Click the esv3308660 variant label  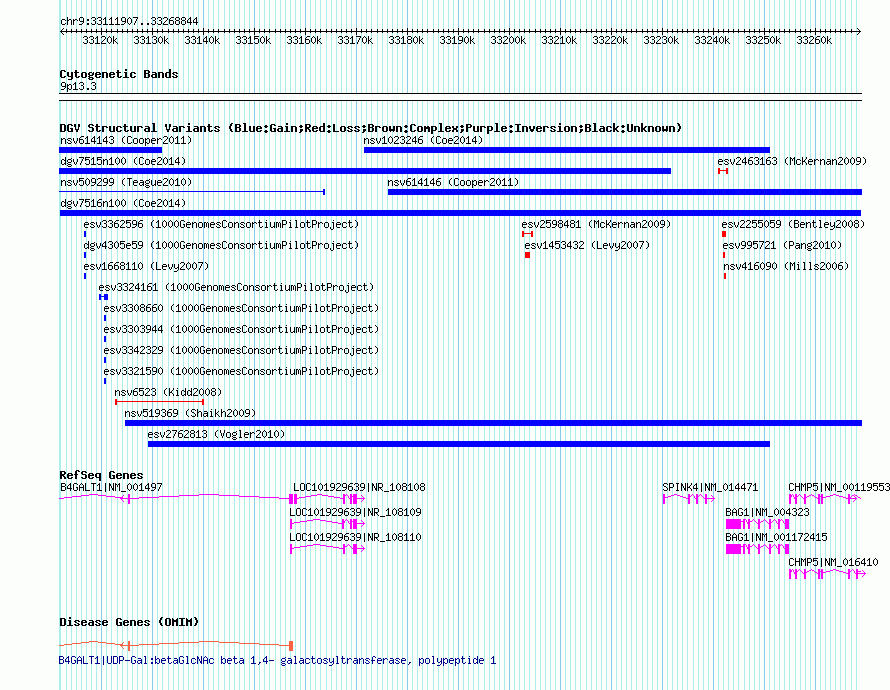pyautogui.click(x=241, y=308)
